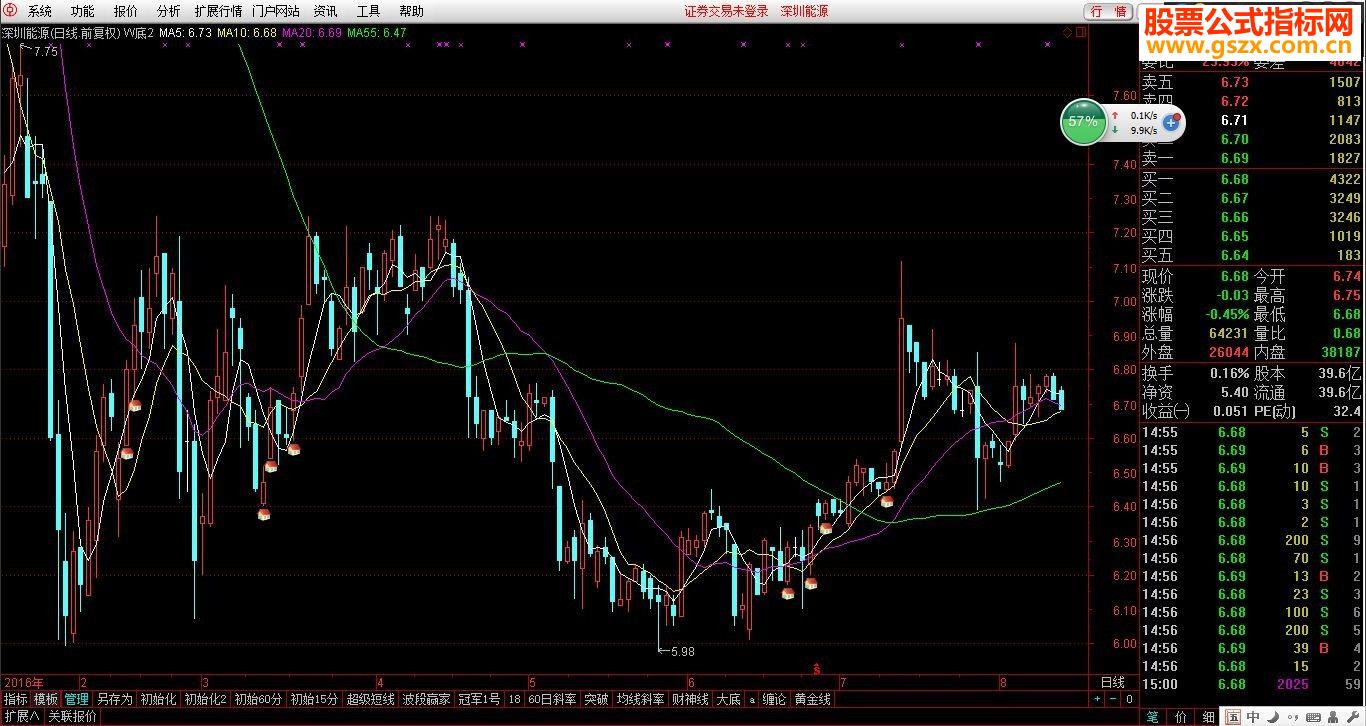The height and width of the screenshot is (726, 1366).
Task: Click the 初始化2 template tab
Action: tap(205, 699)
